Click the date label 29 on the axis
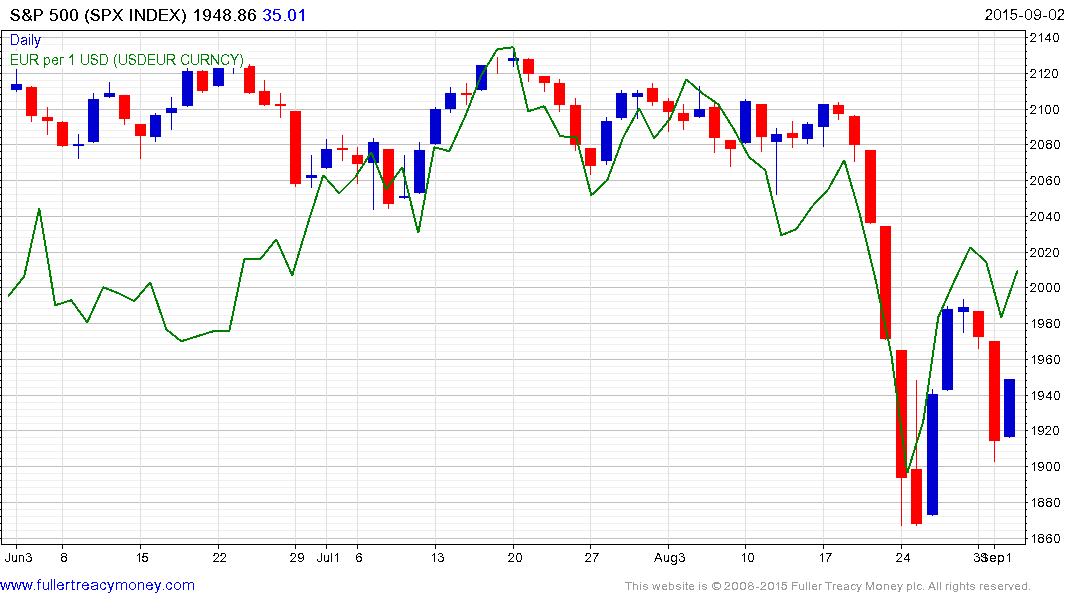 tap(296, 557)
